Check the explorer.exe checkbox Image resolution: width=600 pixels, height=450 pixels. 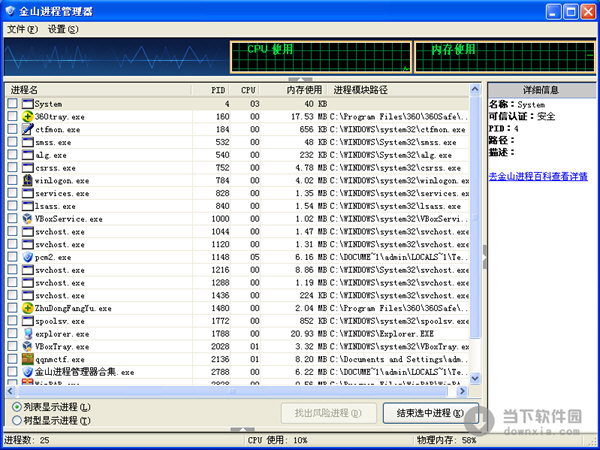point(12,333)
